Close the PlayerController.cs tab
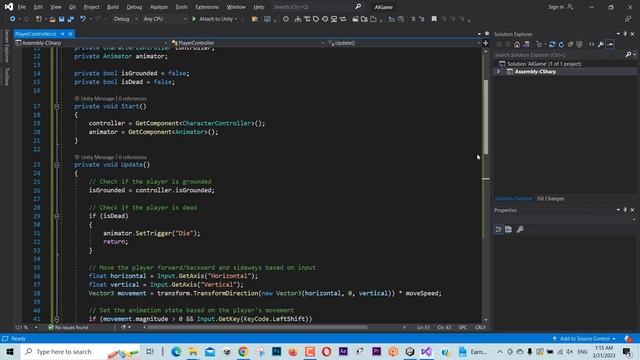This screenshot has width=640, height=360. pyautogui.click(x=70, y=34)
